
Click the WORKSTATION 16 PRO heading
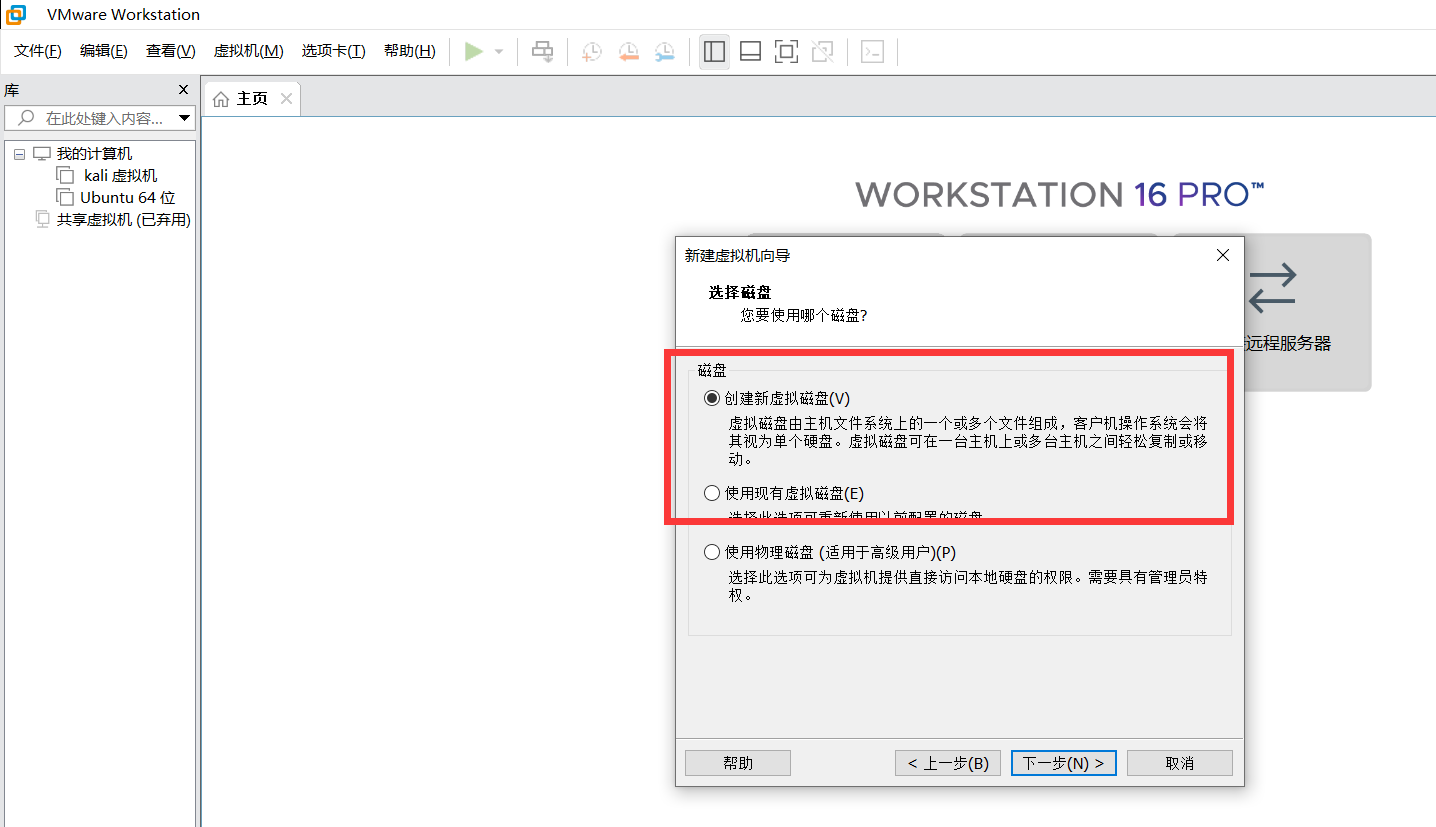pos(1059,194)
